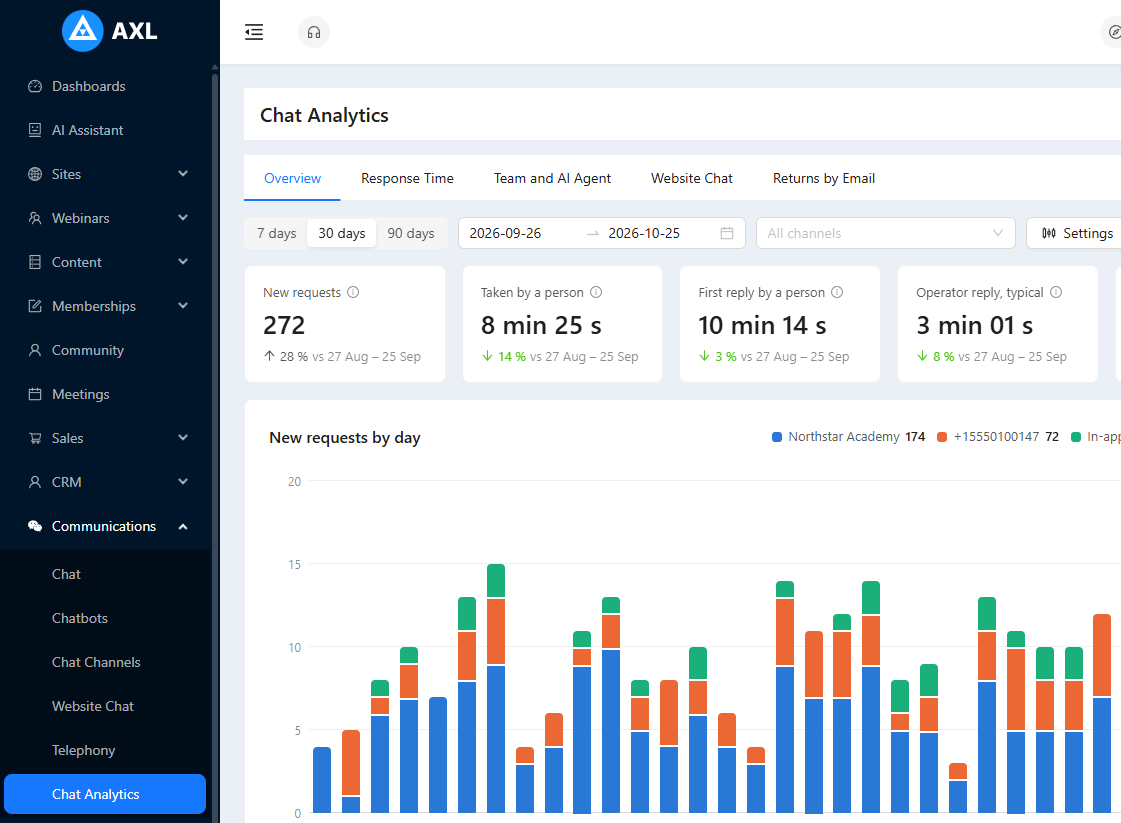1121x823 pixels.
Task: Click the Dashboards gauge icon
Action: click(35, 87)
